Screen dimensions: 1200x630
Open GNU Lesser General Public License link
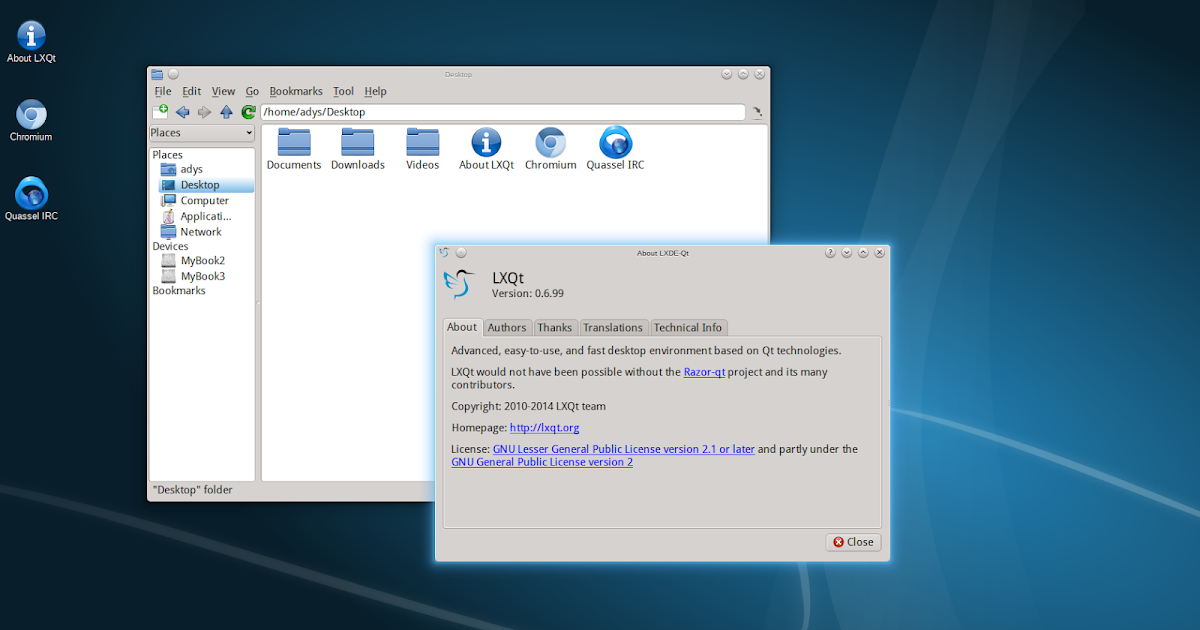pos(623,450)
